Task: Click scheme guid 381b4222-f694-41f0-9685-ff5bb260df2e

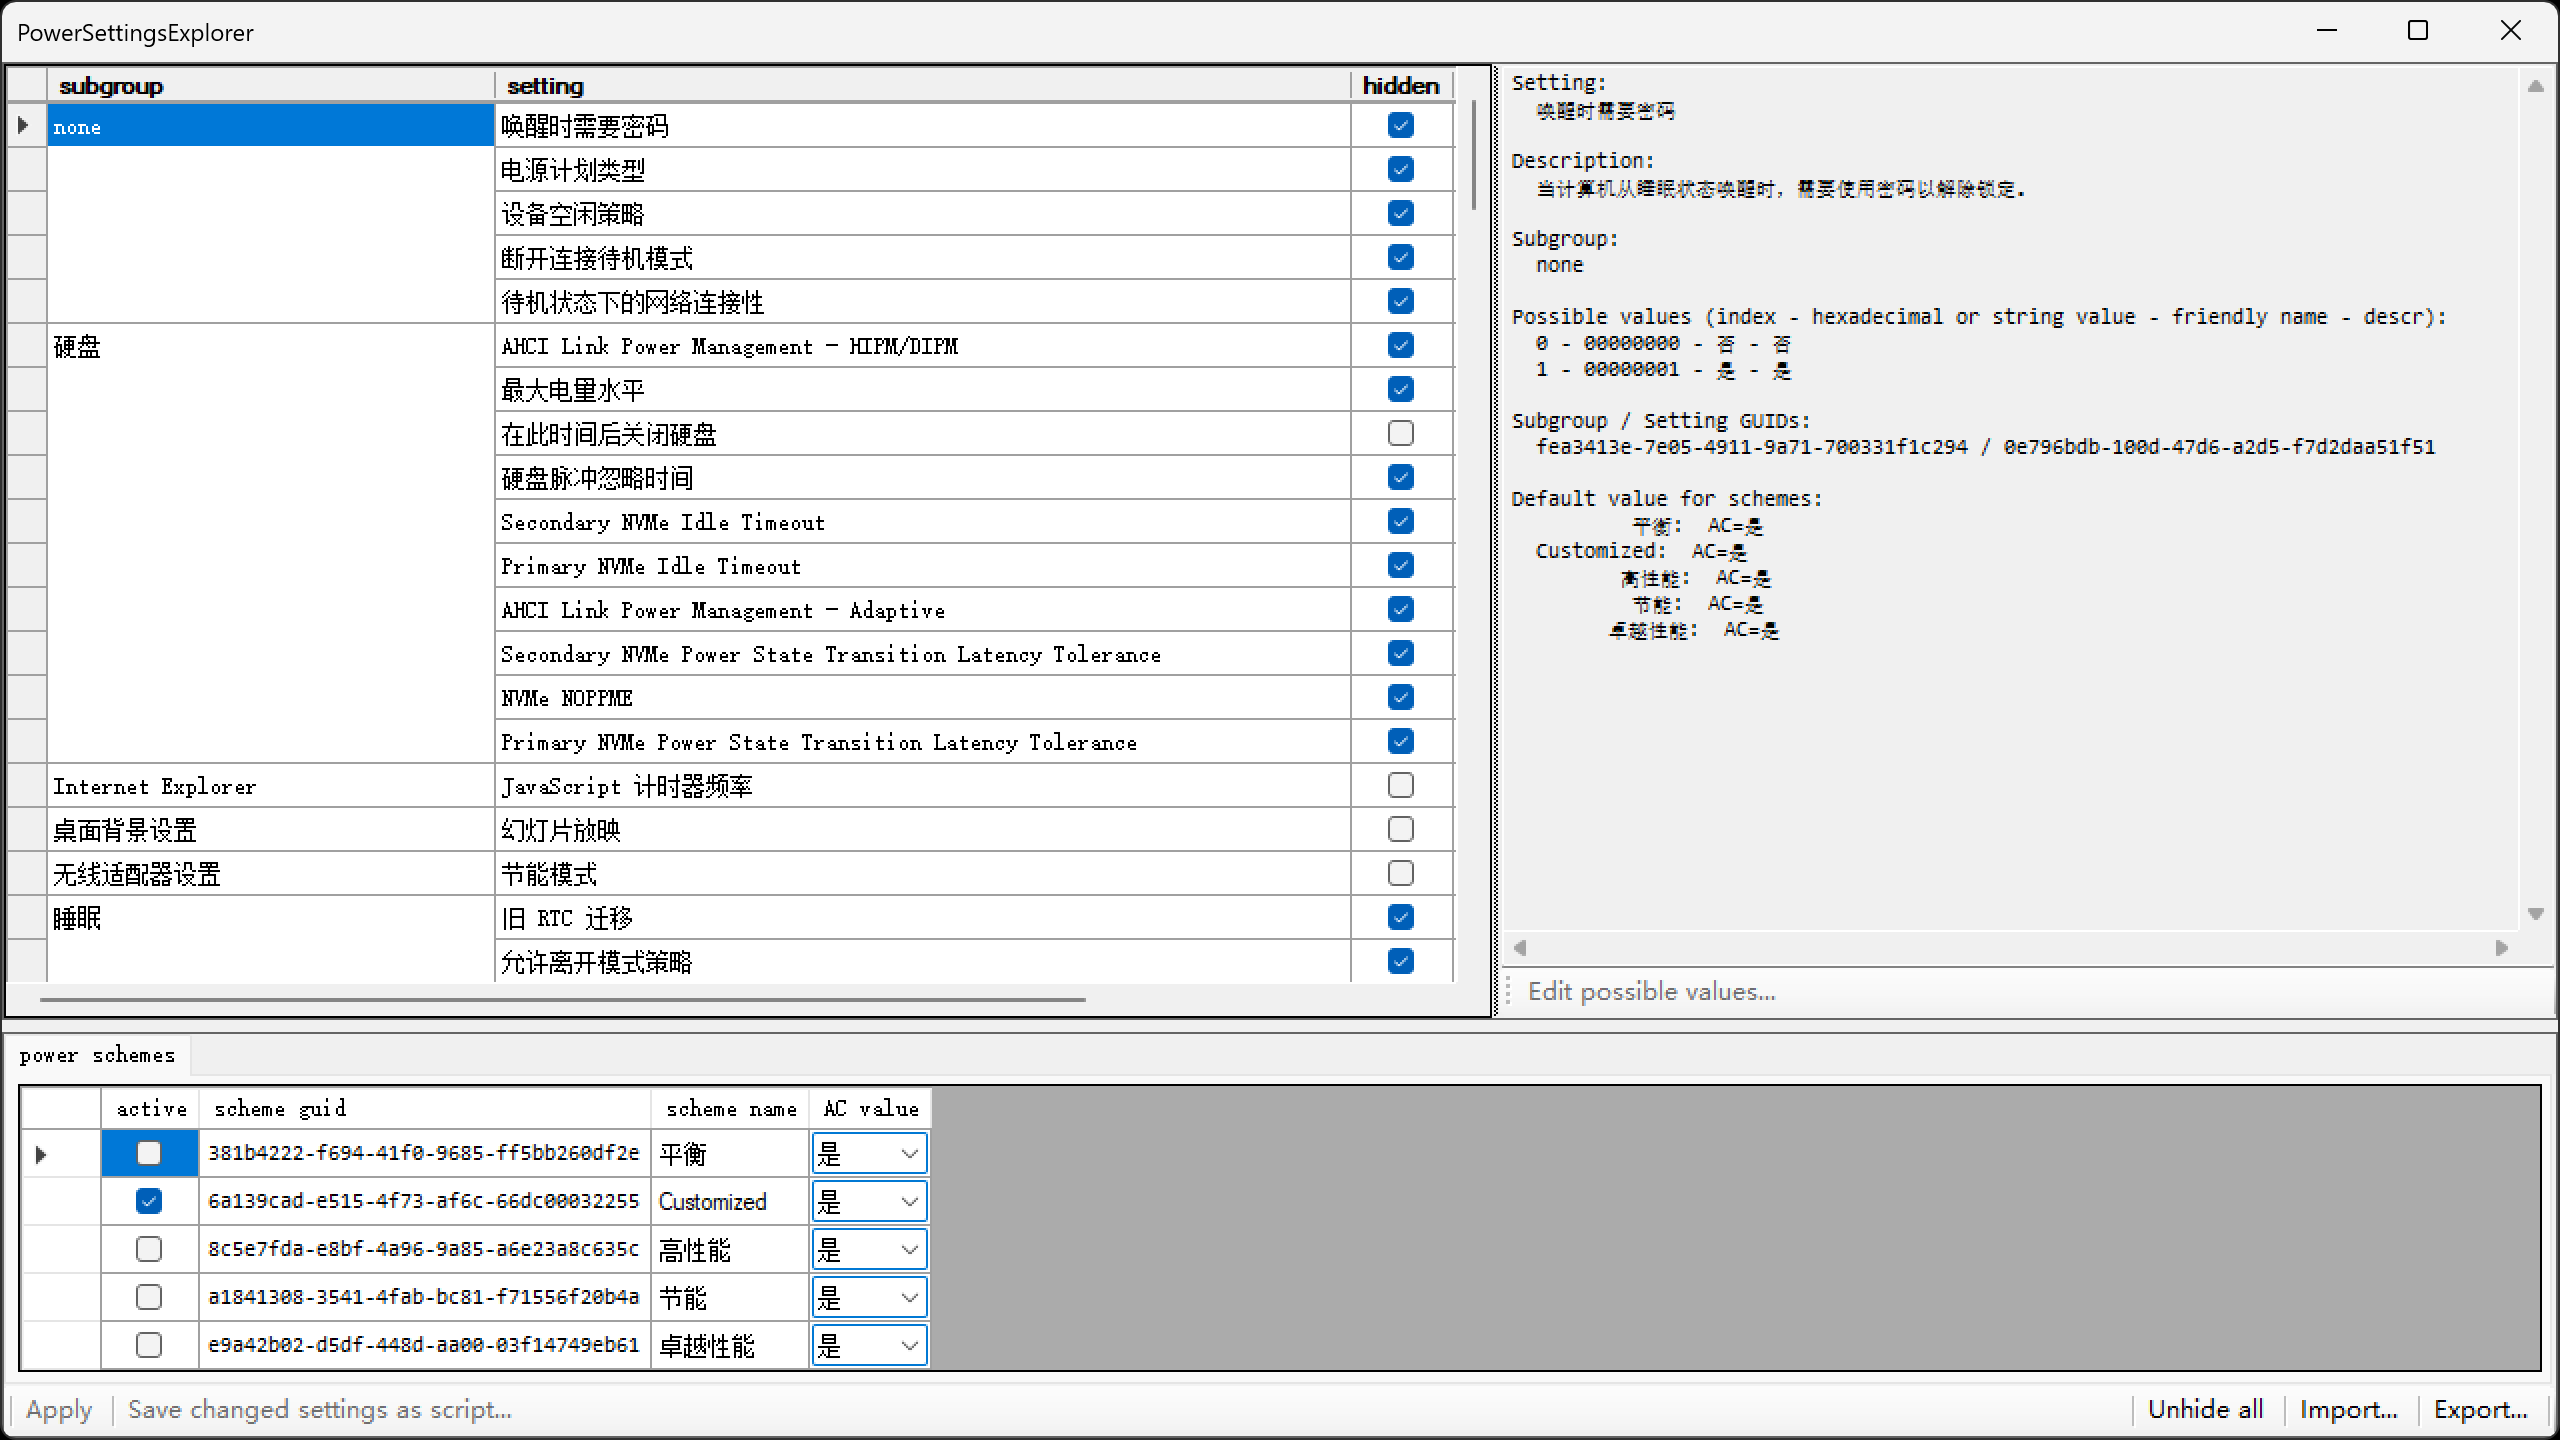Action: click(x=424, y=1153)
